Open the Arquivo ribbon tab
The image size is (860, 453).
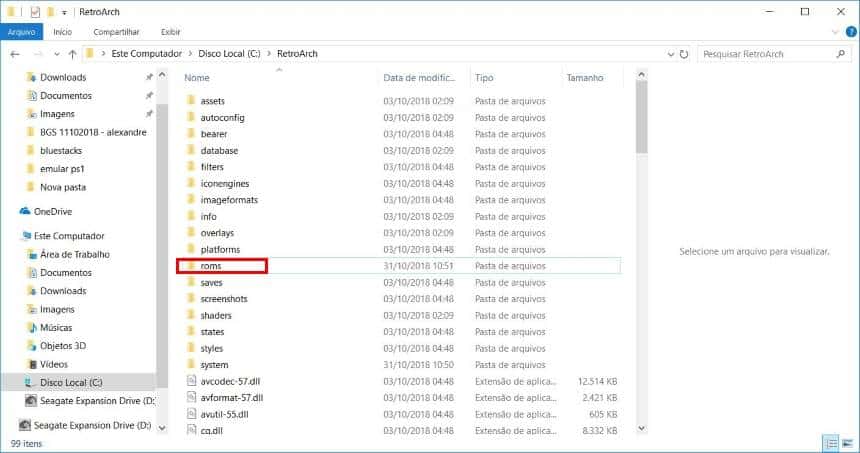(x=21, y=32)
